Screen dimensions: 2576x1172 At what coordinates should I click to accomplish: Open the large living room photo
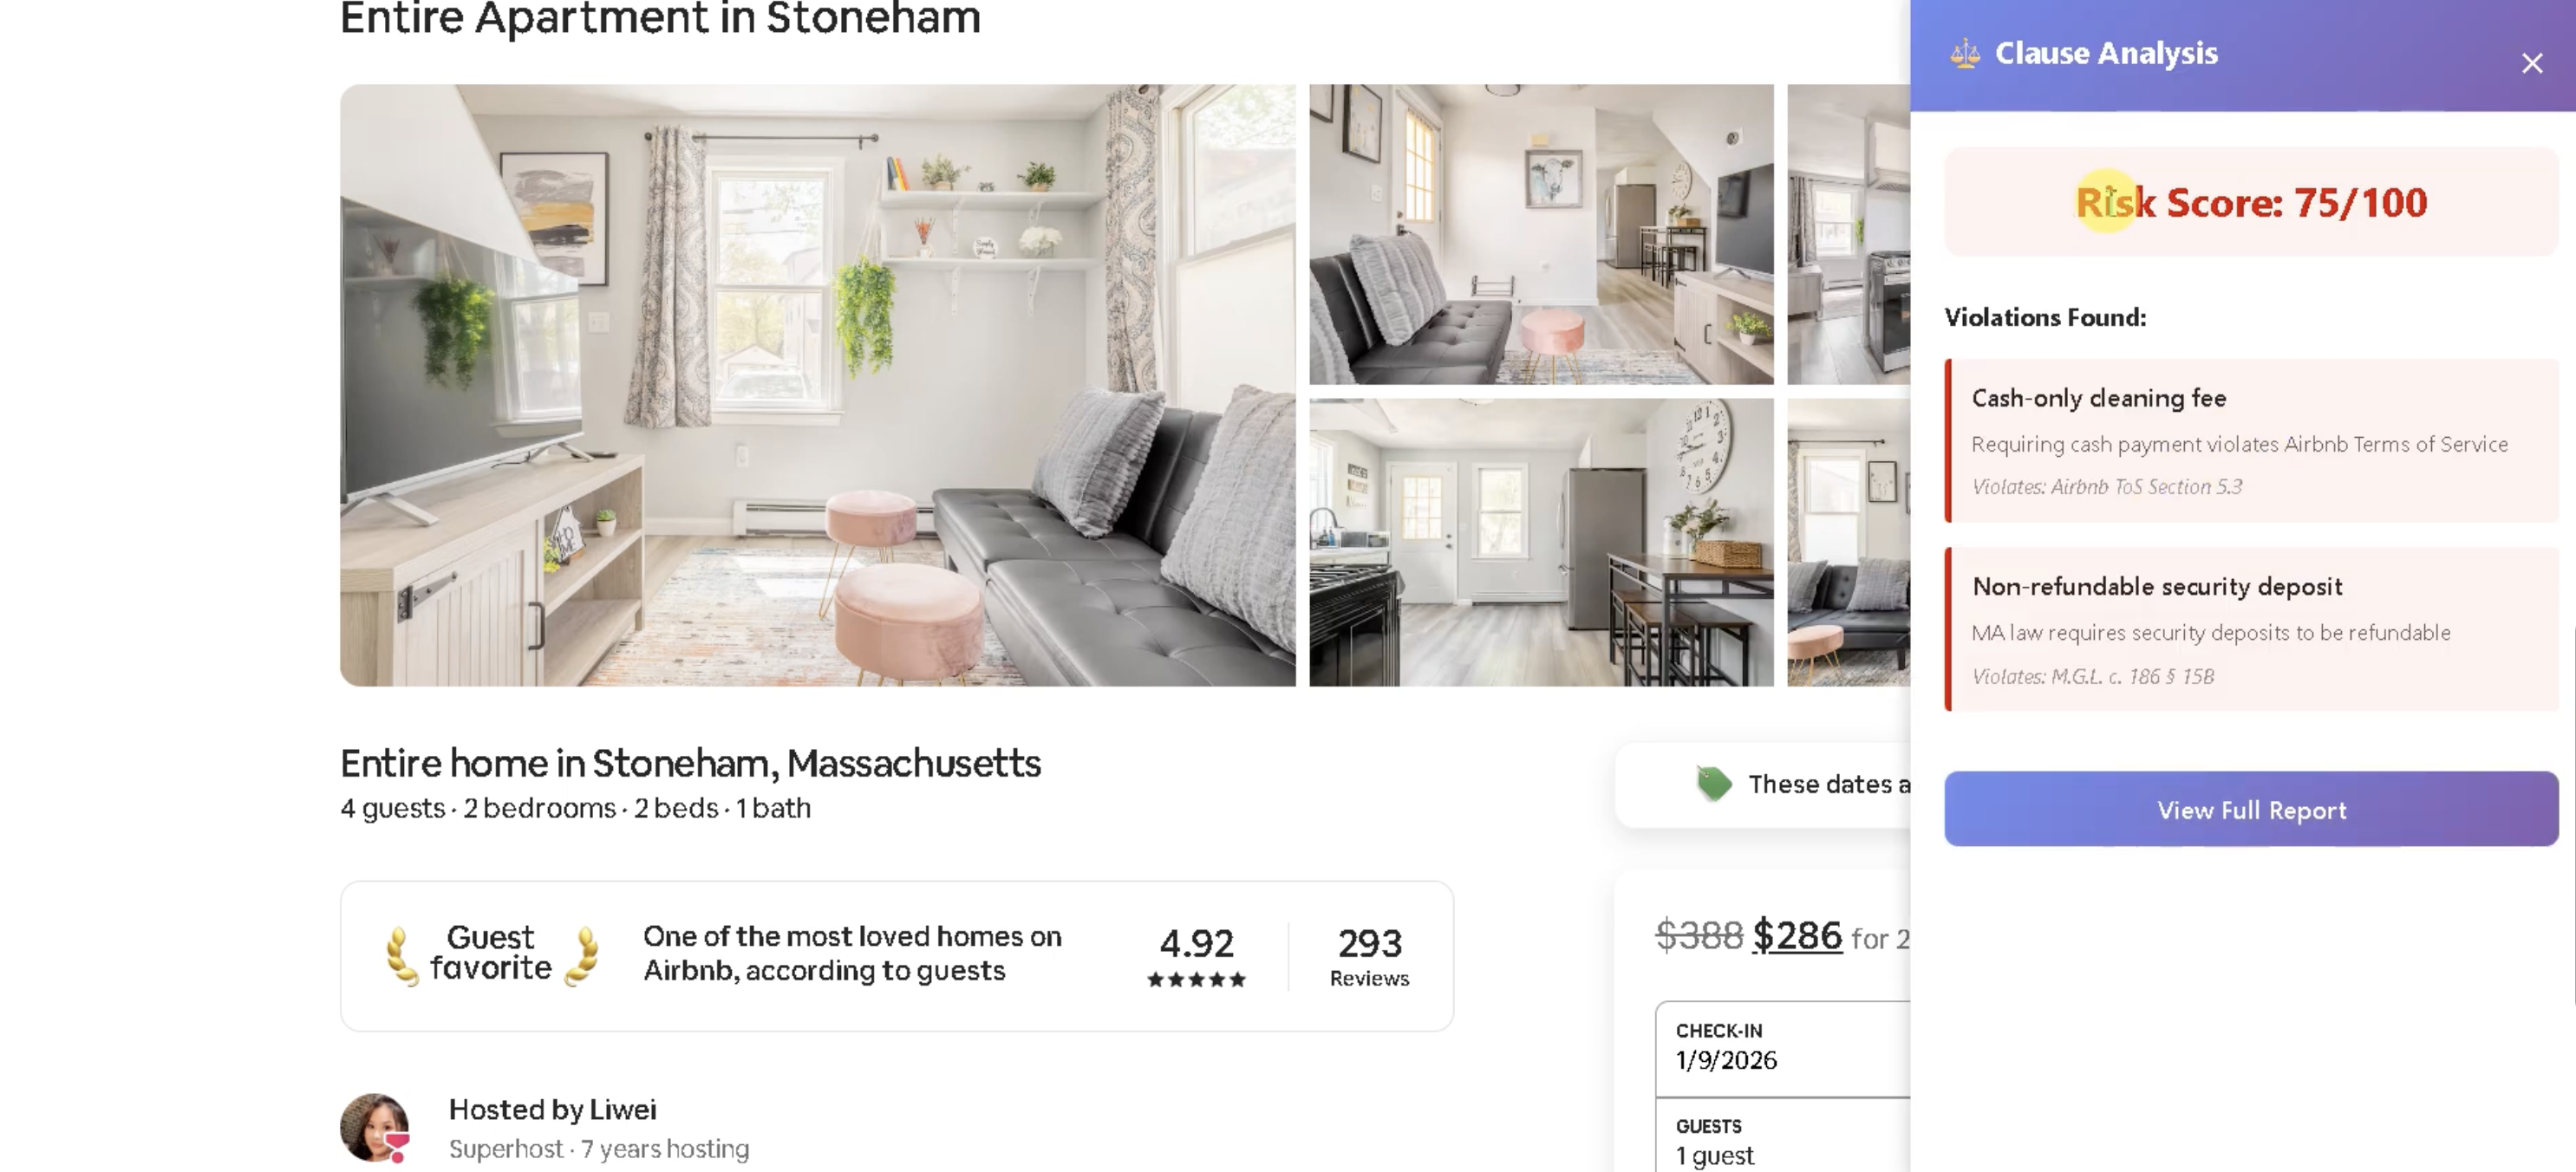(x=817, y=385)
